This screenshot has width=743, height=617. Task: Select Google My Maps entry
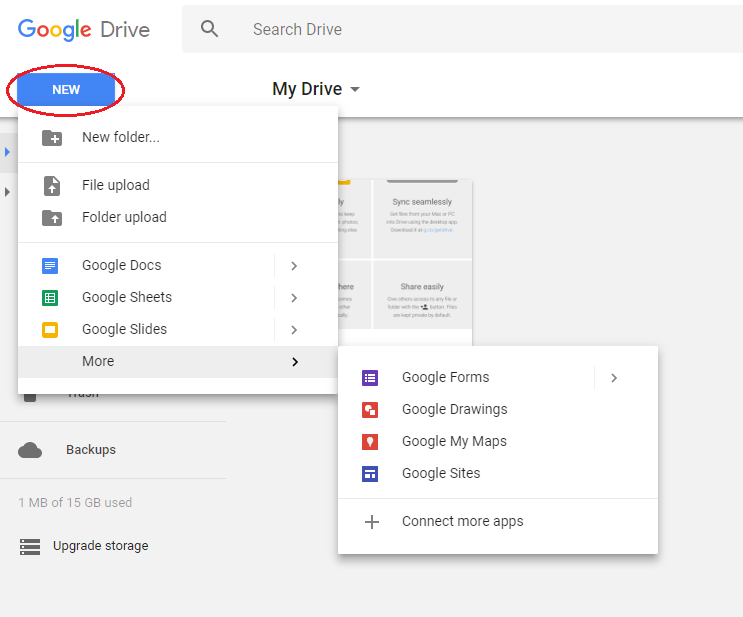pyautogui.click(x=498, y=441)
